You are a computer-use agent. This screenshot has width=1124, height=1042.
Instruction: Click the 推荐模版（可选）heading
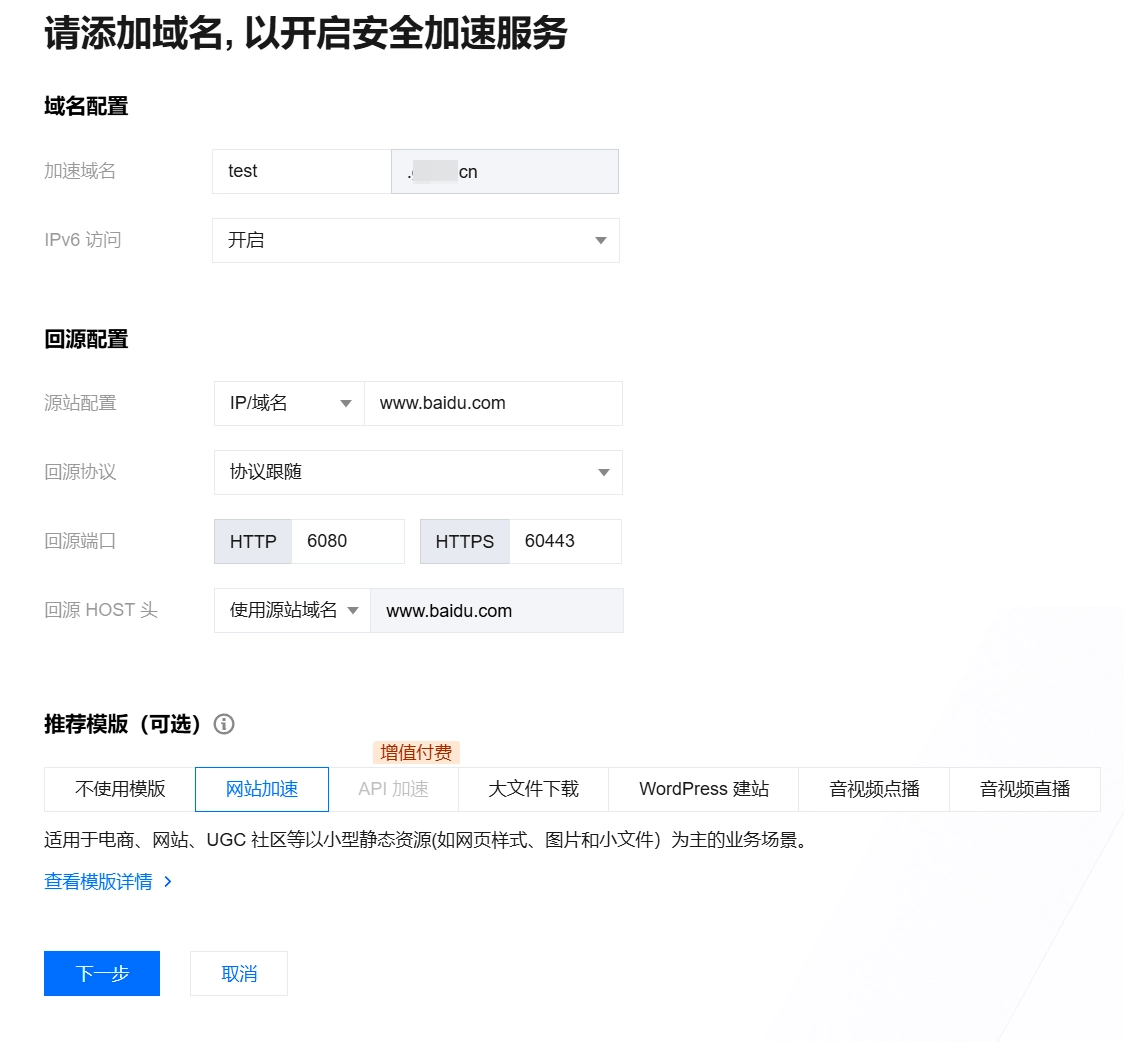pos(123,724)
